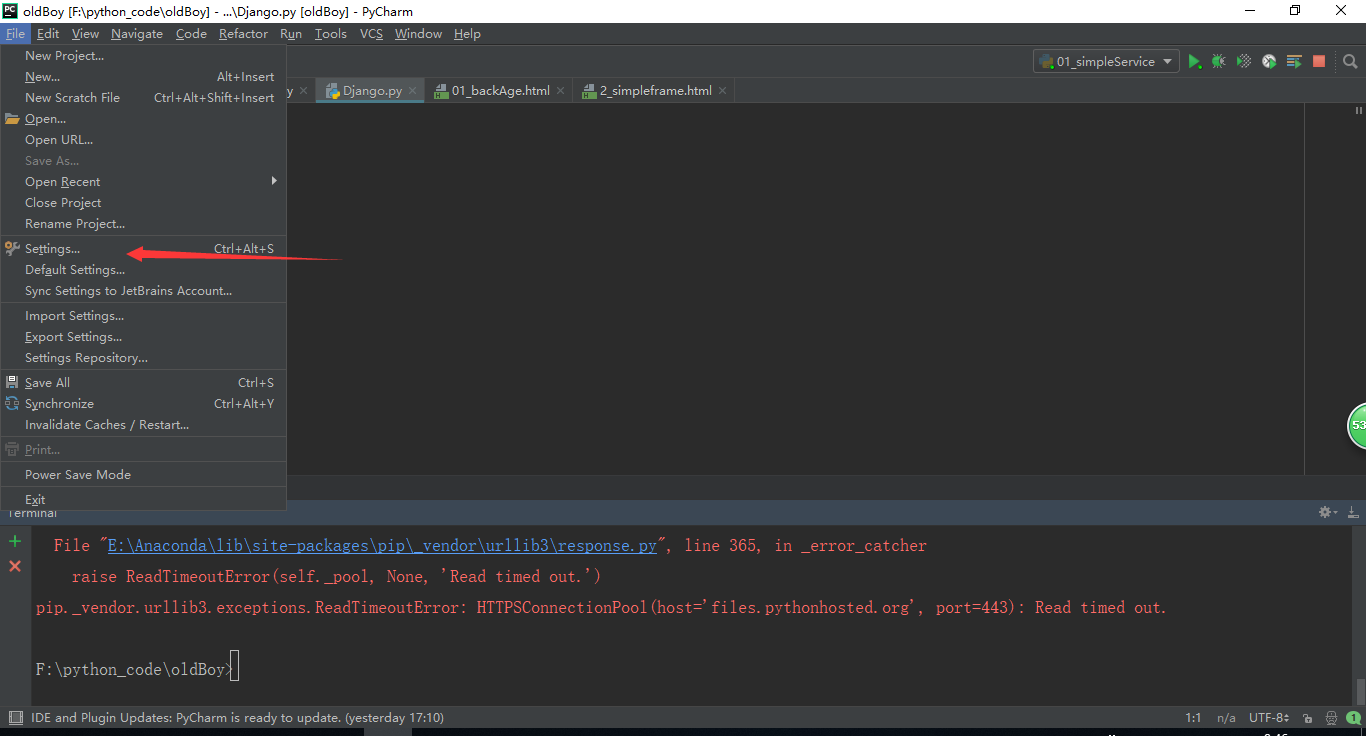Launch the profiler run icon

point(1269,62)
